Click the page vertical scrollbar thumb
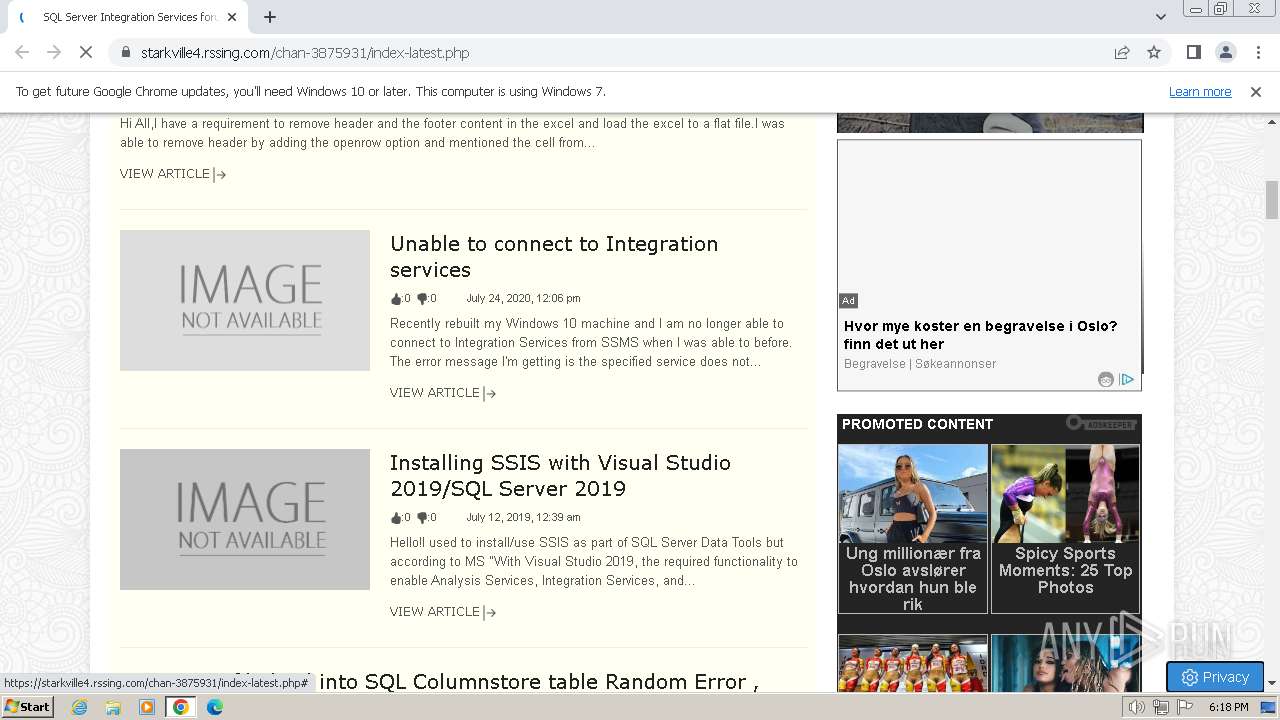The height and width of the screenshot is (720, 1280). coord(1272,199)
